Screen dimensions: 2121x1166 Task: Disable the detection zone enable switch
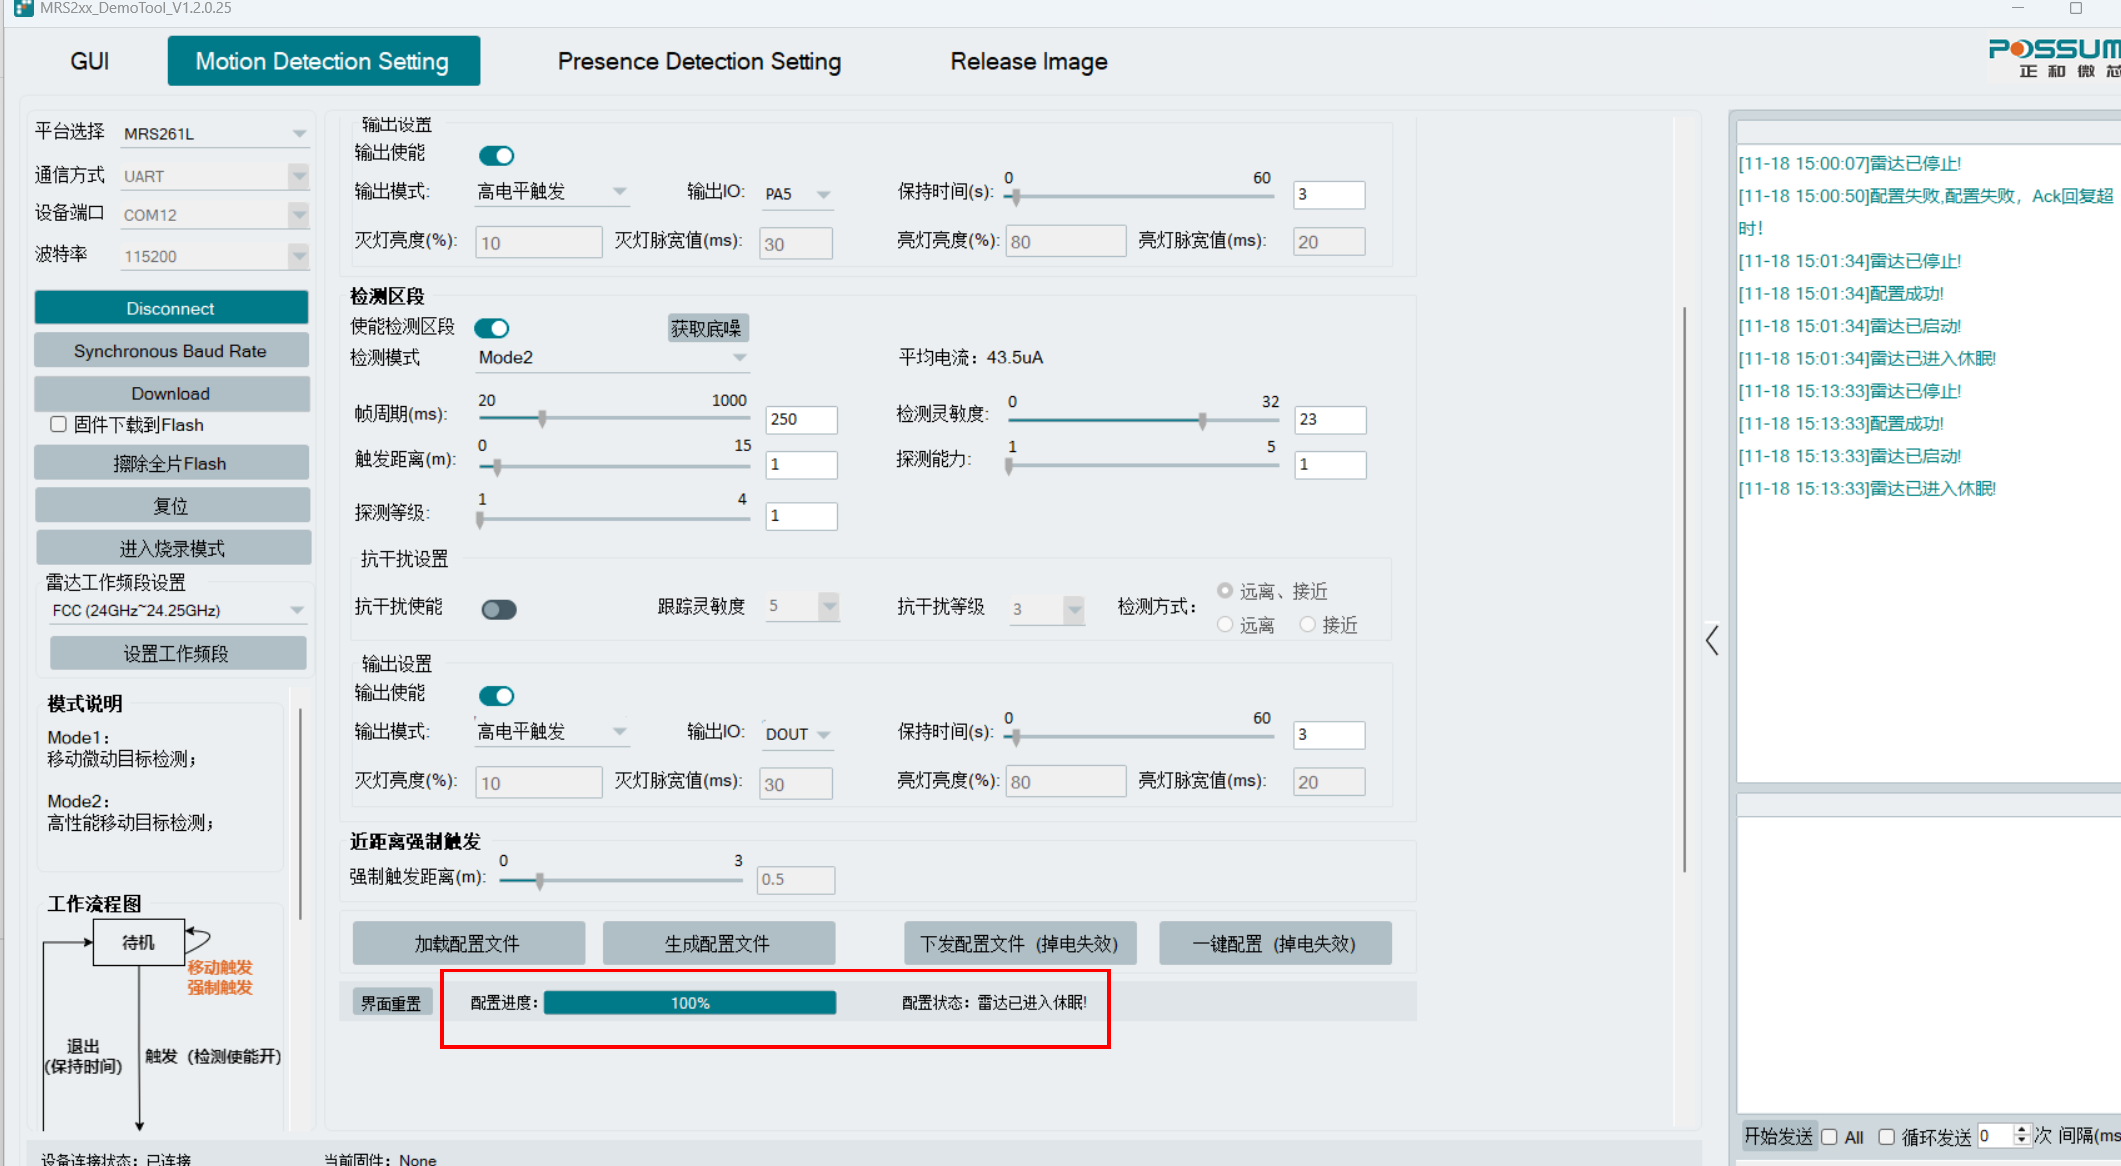point(492,328)
